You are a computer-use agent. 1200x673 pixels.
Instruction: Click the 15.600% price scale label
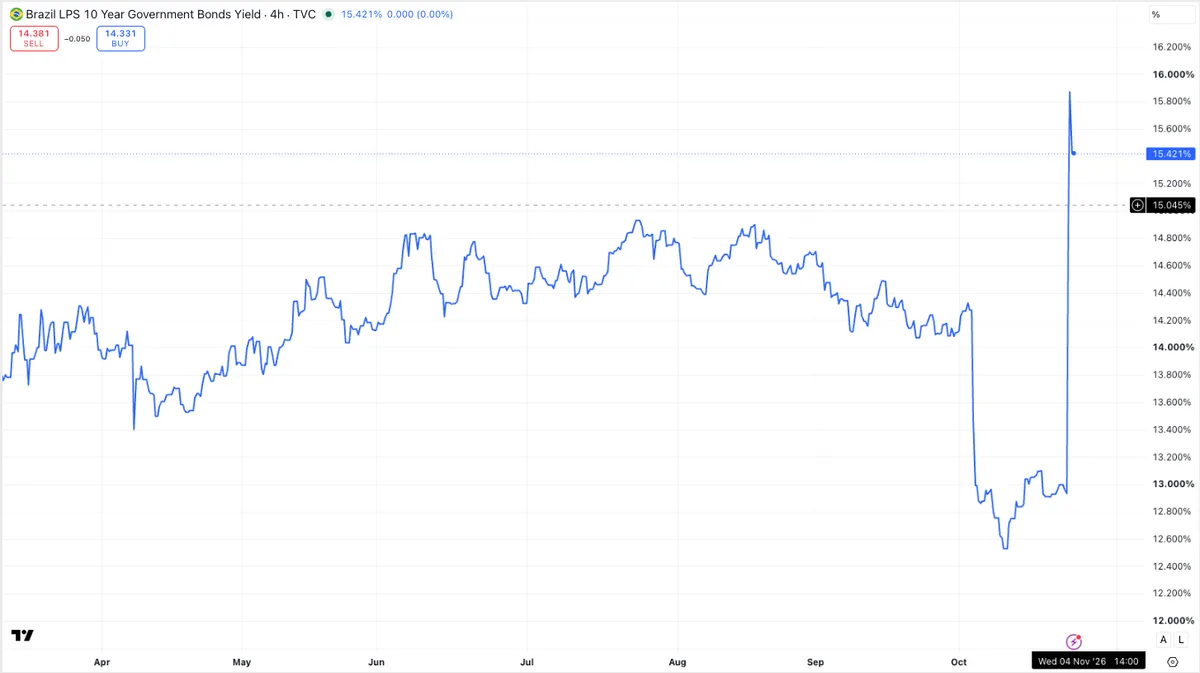[x=1171, y=129]
